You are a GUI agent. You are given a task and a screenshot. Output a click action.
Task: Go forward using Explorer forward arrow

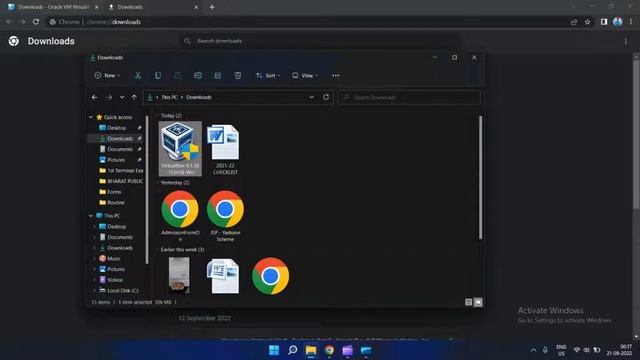(109, 98)
